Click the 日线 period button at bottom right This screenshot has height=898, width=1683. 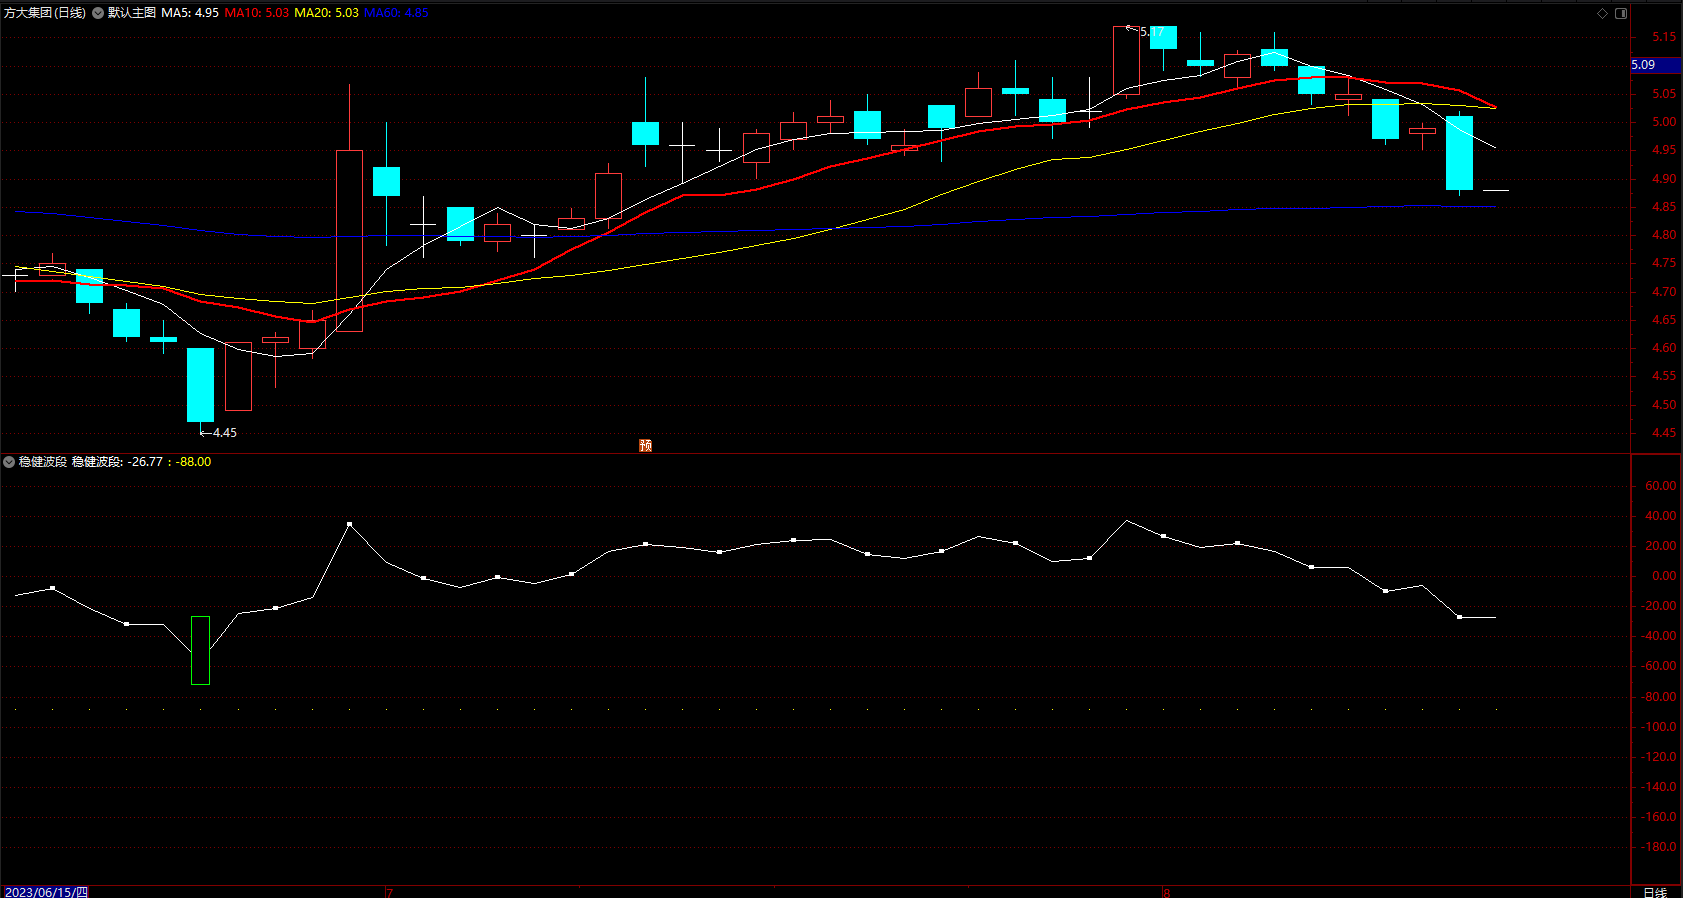tap(1655, 892)
